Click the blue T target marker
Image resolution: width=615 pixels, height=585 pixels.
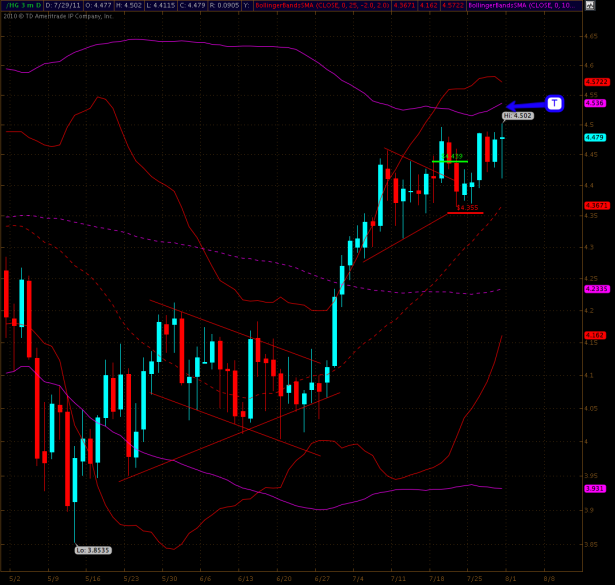555,103
